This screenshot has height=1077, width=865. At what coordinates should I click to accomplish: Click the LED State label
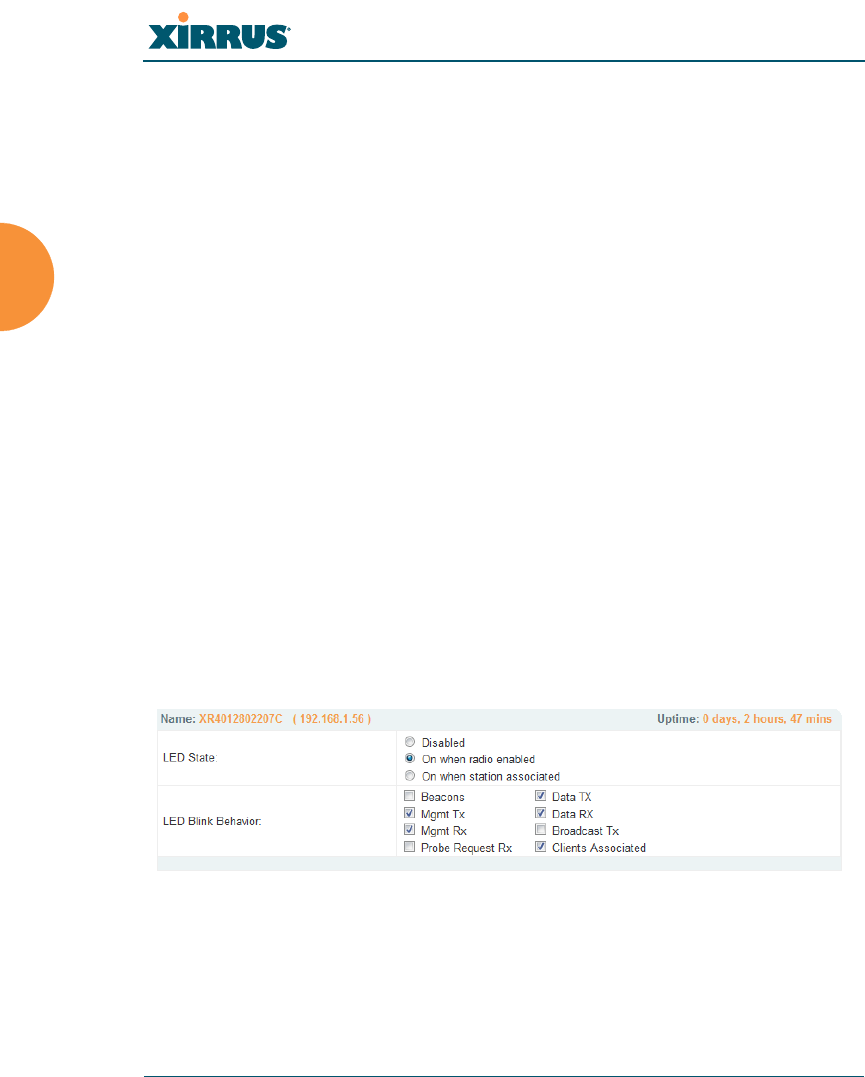[190, 758]
